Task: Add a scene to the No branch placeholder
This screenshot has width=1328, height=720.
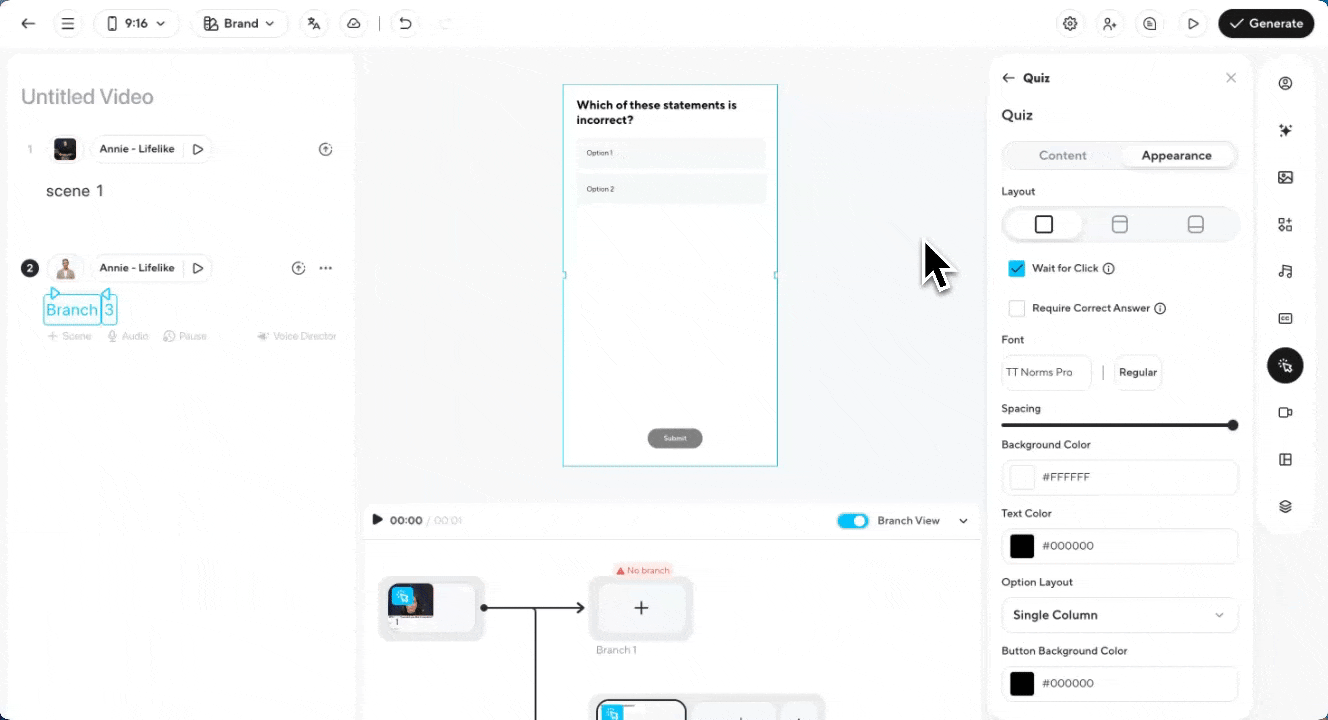Action: pos(641,607)
